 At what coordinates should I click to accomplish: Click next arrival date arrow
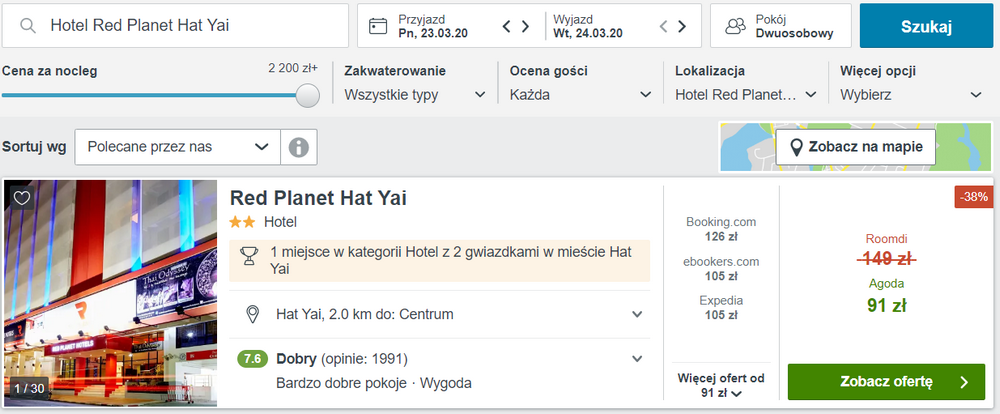(526, 26)
